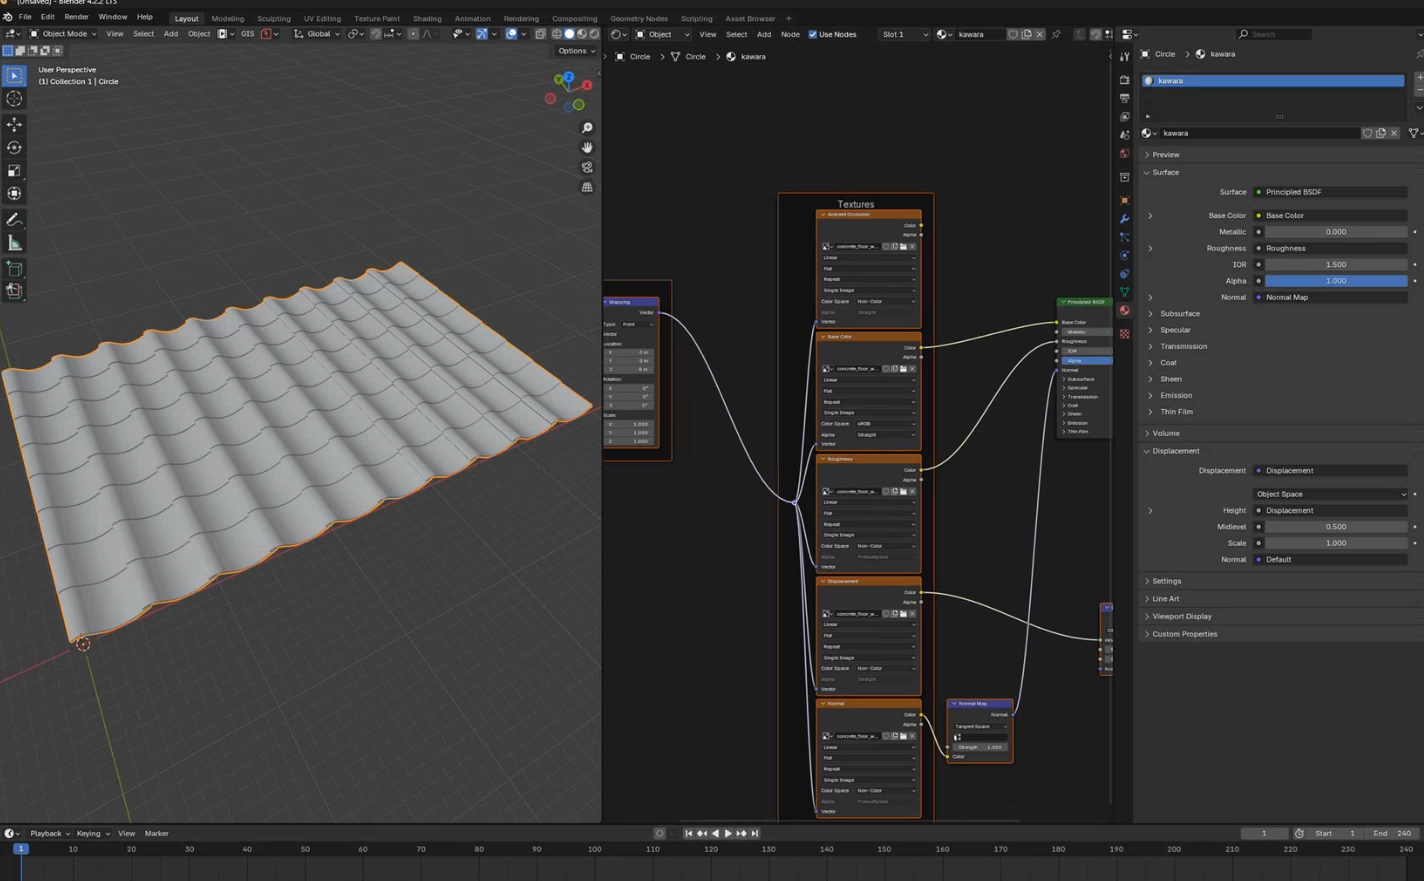The image size is (1424, 881).
Task: Click the timeline Playback popover
Action: tap(49, 833)
